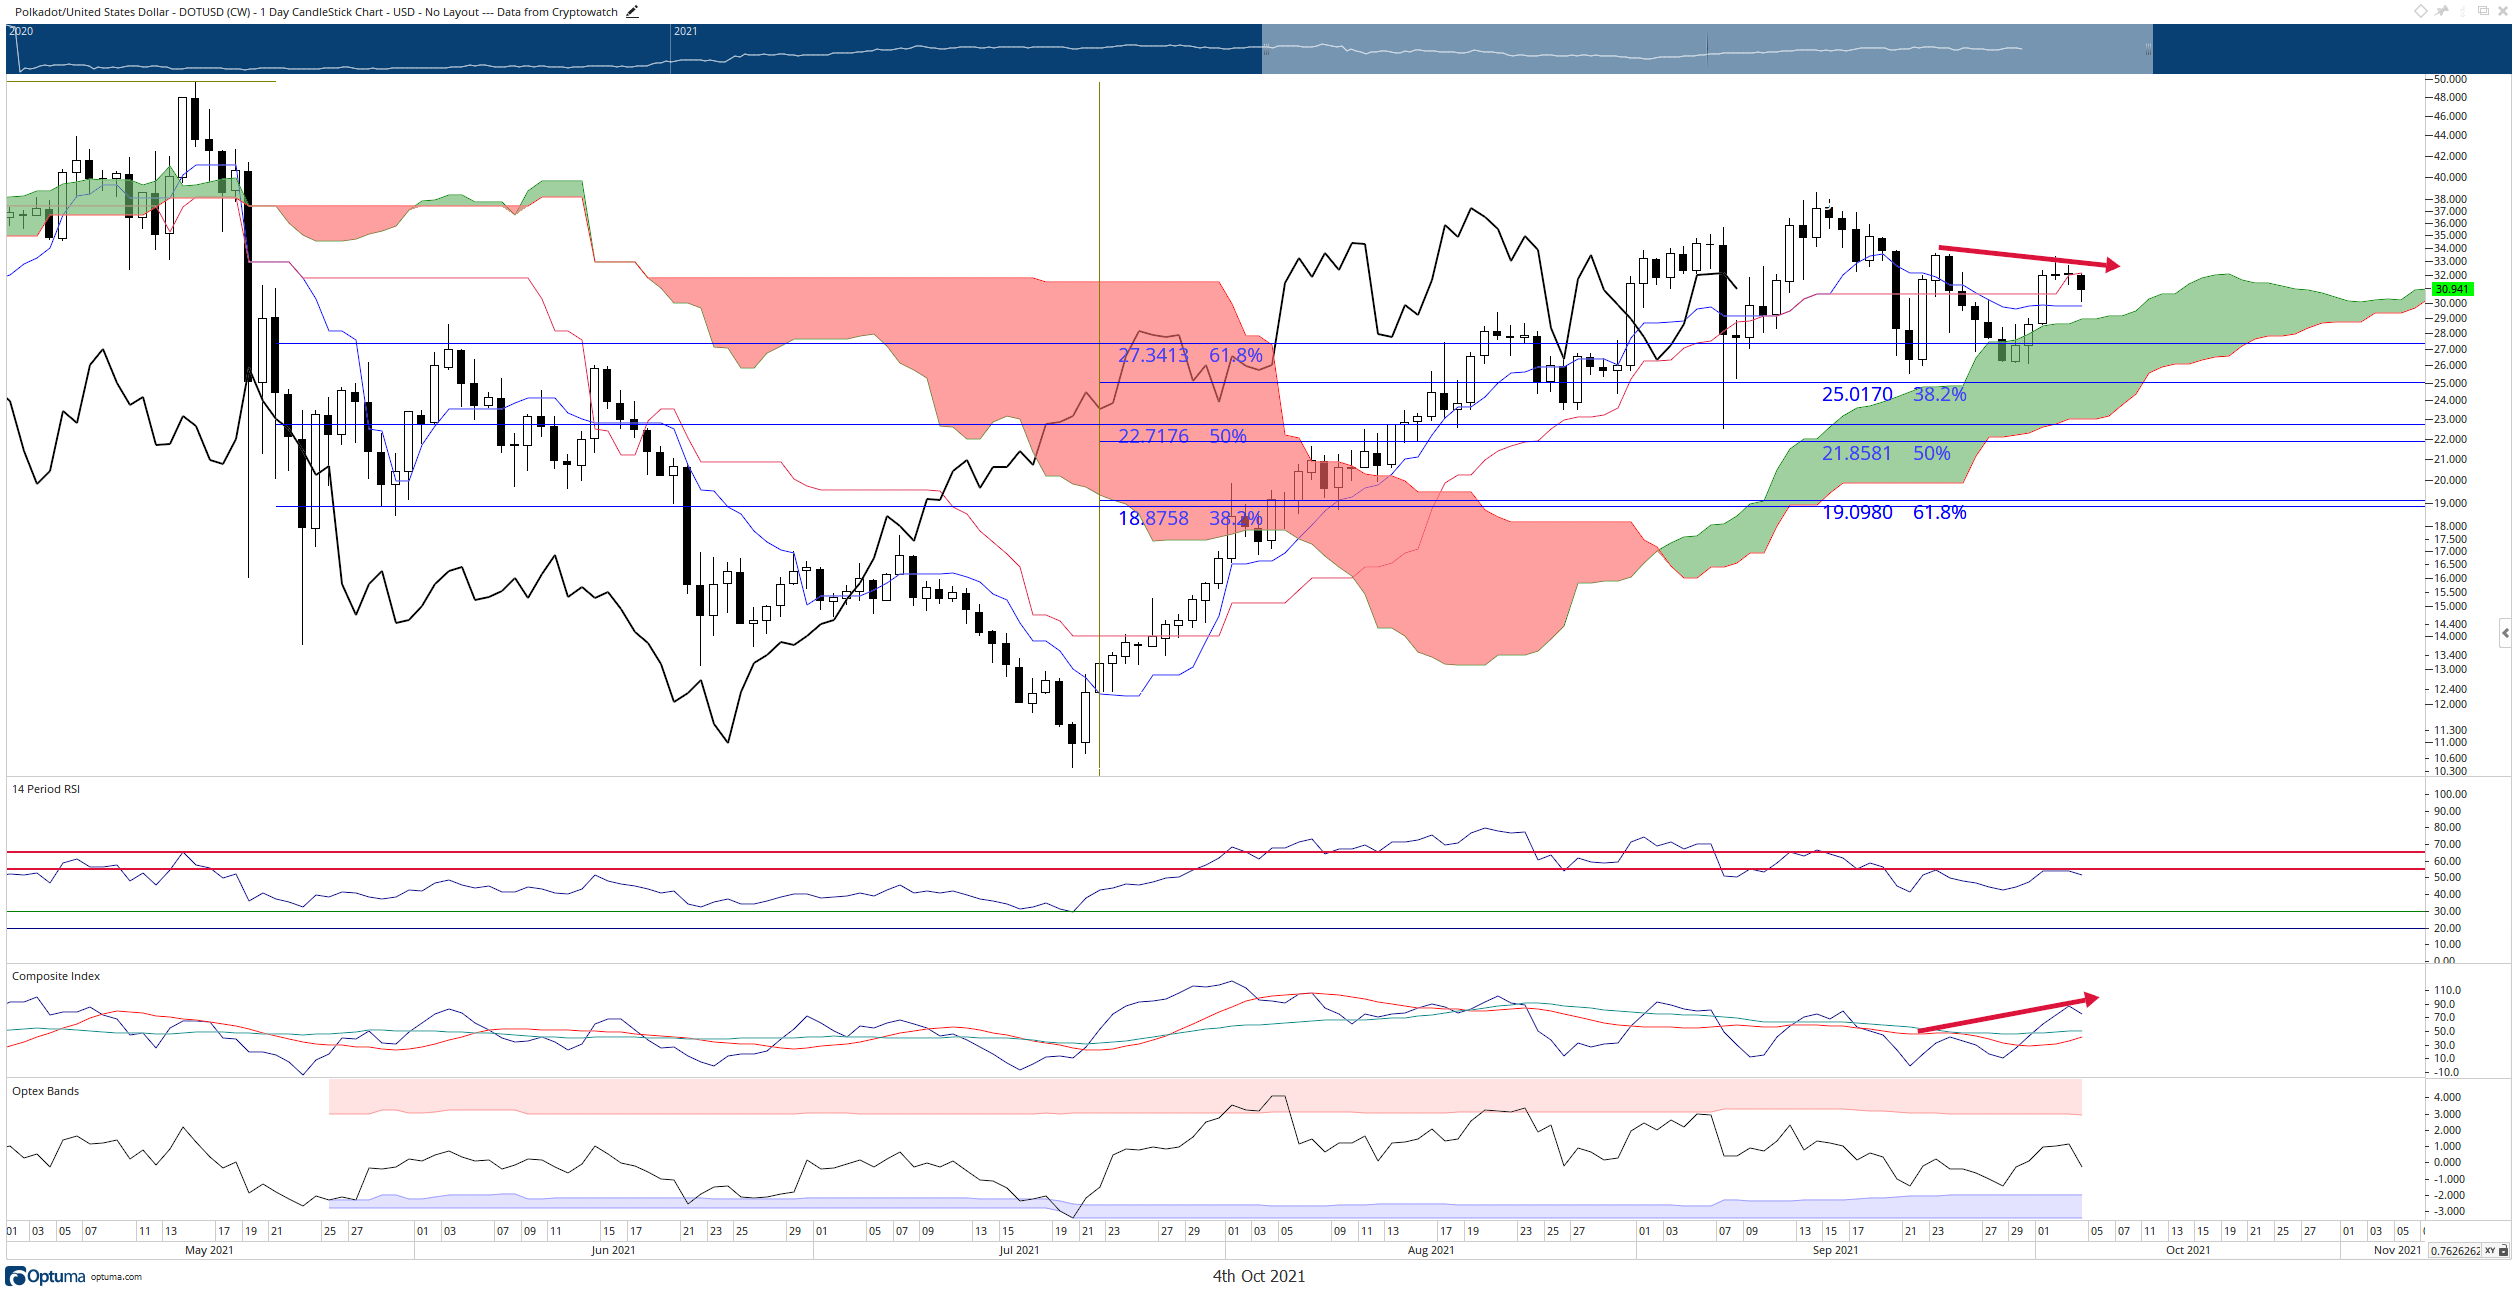Screen dimensions: 2518x1292
Task: Click the 'Nov 2021' month label on date axis
Action: (x=2397, y=1250)
